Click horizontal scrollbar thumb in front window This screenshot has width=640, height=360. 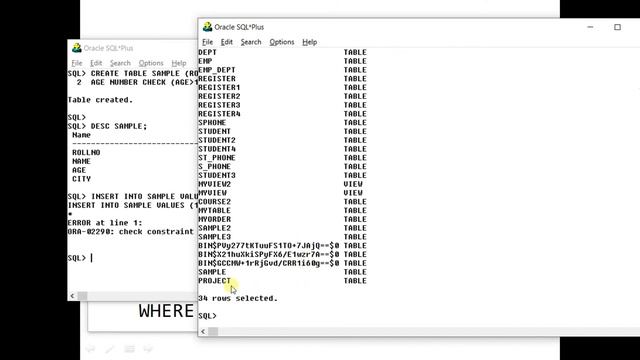[213, 331]
